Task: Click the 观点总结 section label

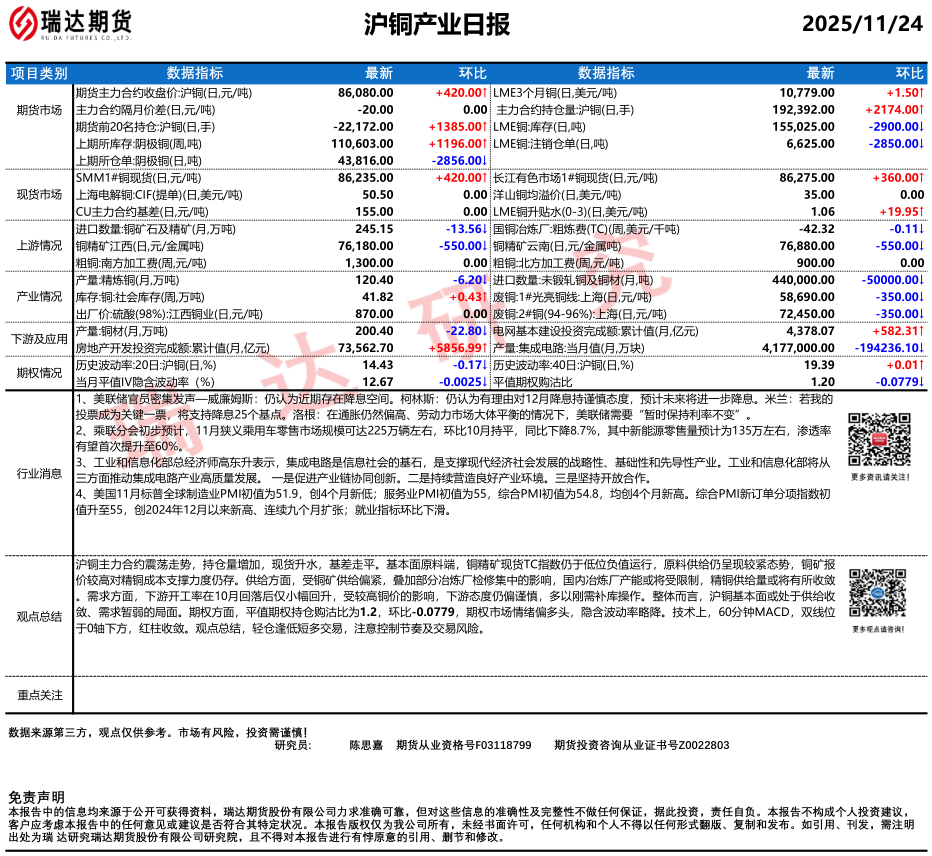Action: (x=39, y=617)
